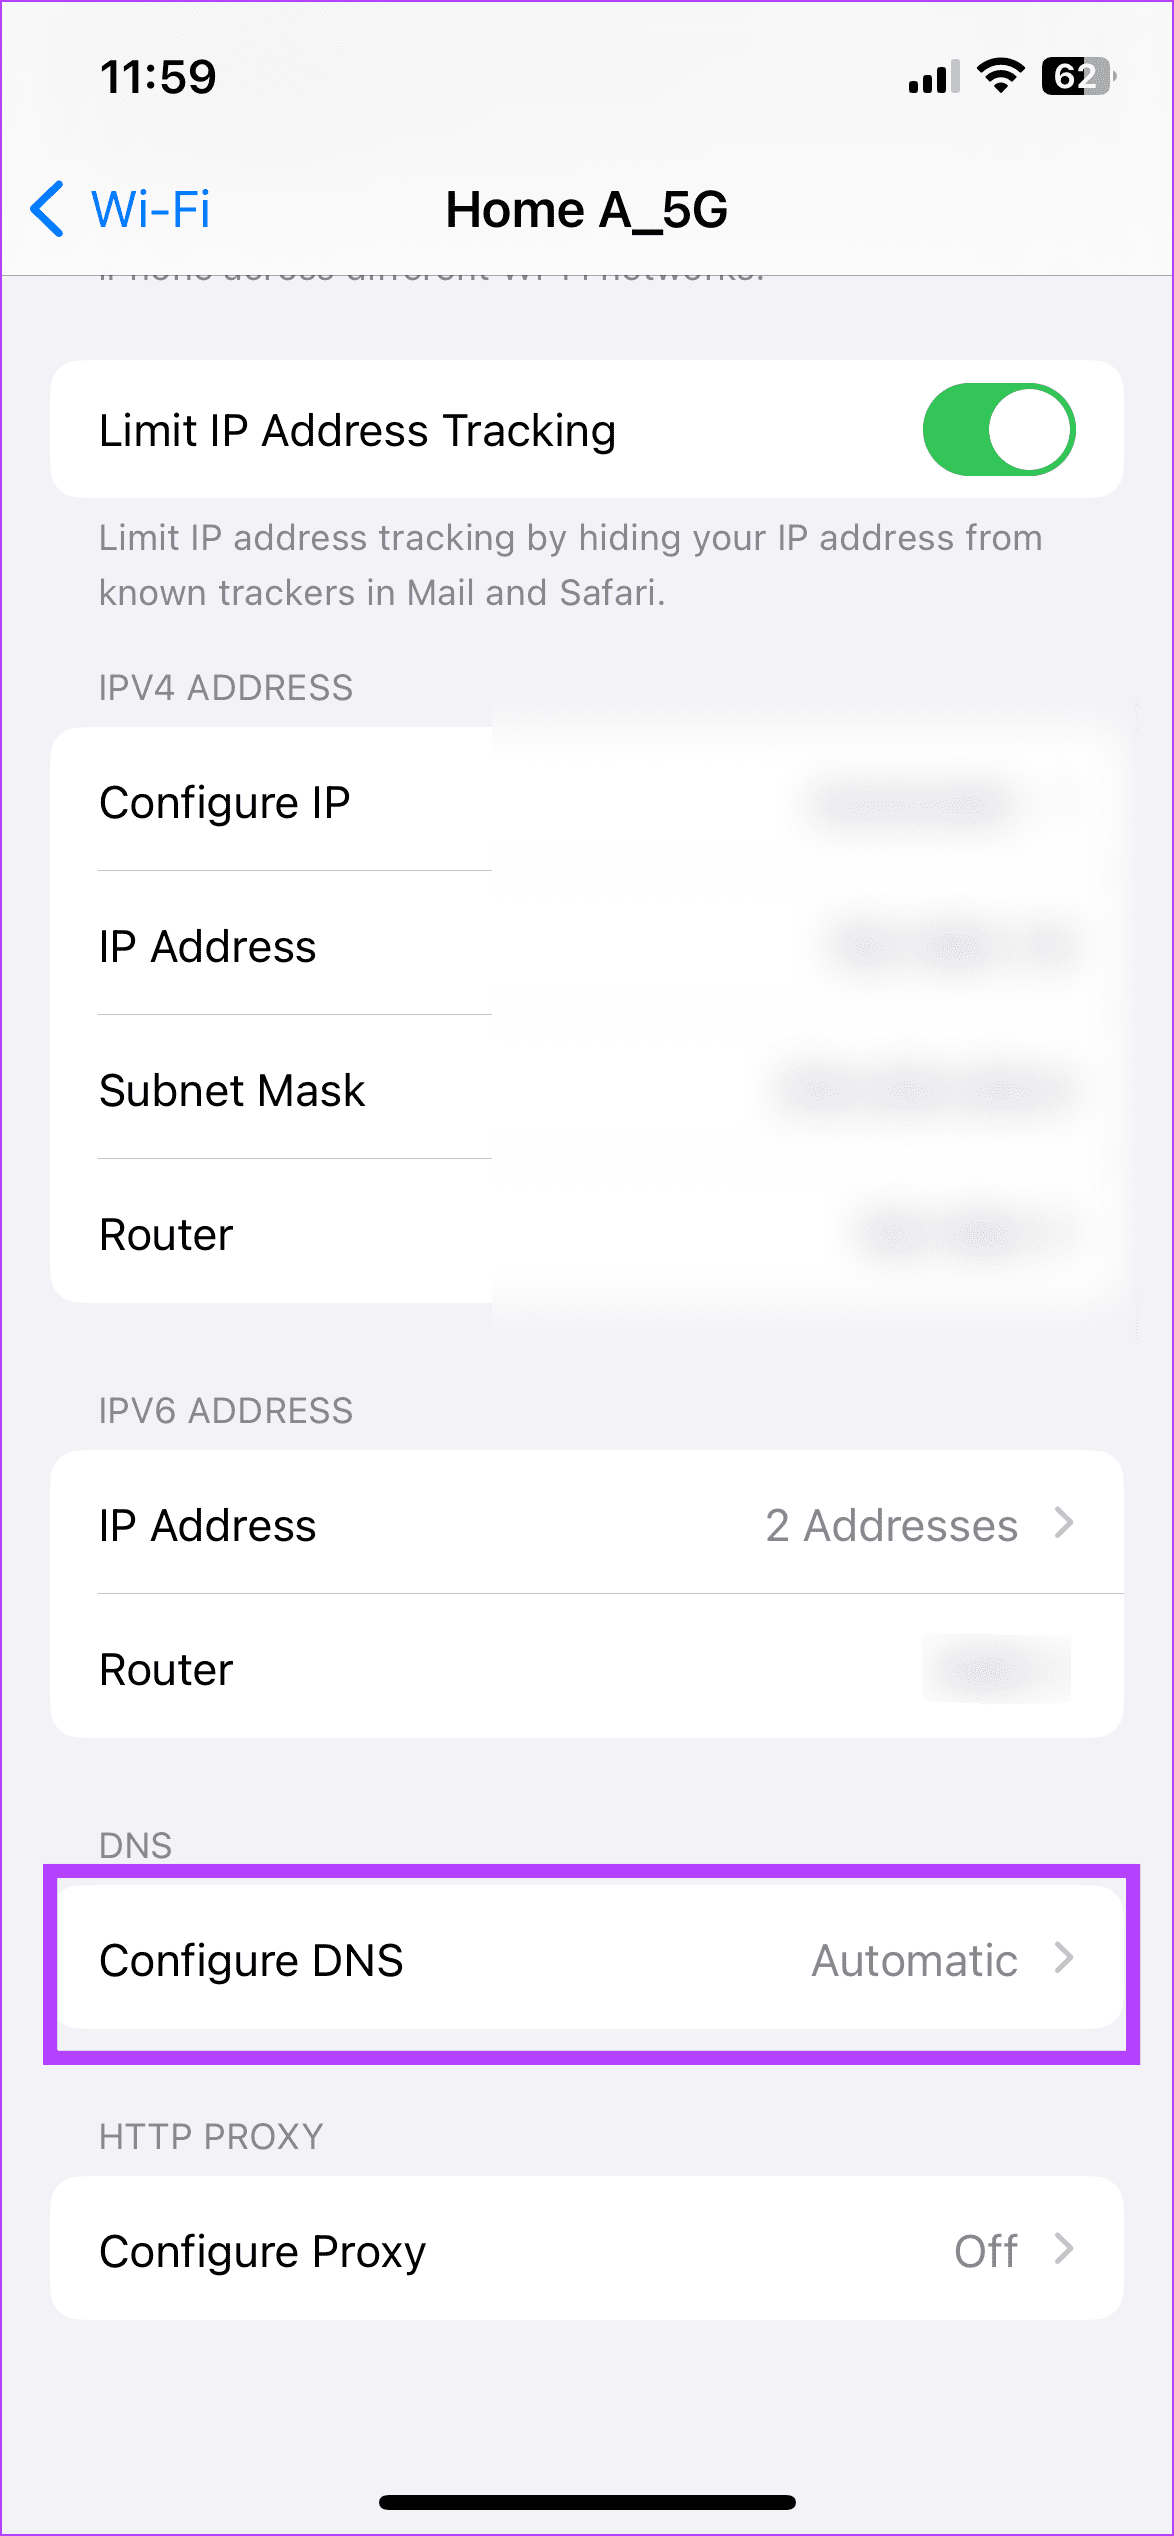
Task: Select the chevron beside Configure DNS
Action: pyautogui.click(x=1064, y=1960)
